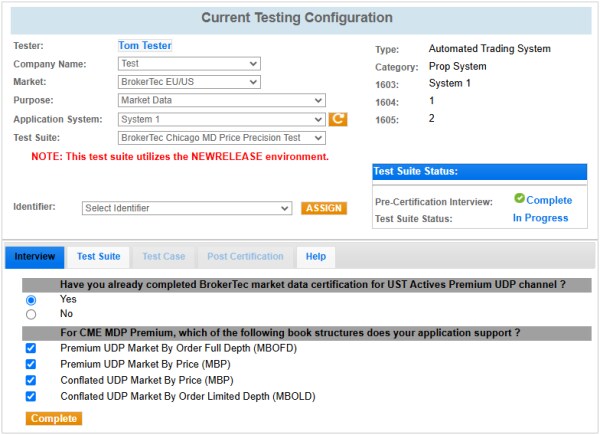The height and width of the screenshot is (435, 600).
Task: Switch to the Test Suite tab
Action: [98, 257]
